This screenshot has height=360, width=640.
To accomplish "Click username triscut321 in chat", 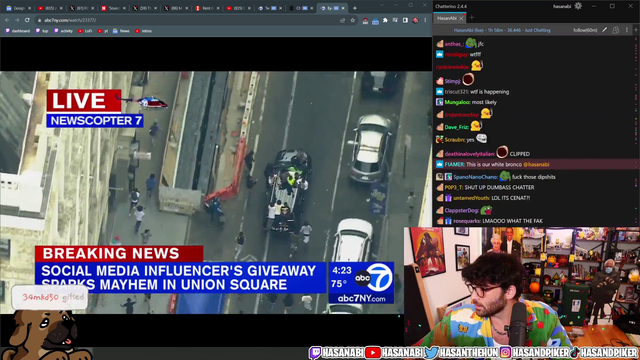I will click(457, 92).
